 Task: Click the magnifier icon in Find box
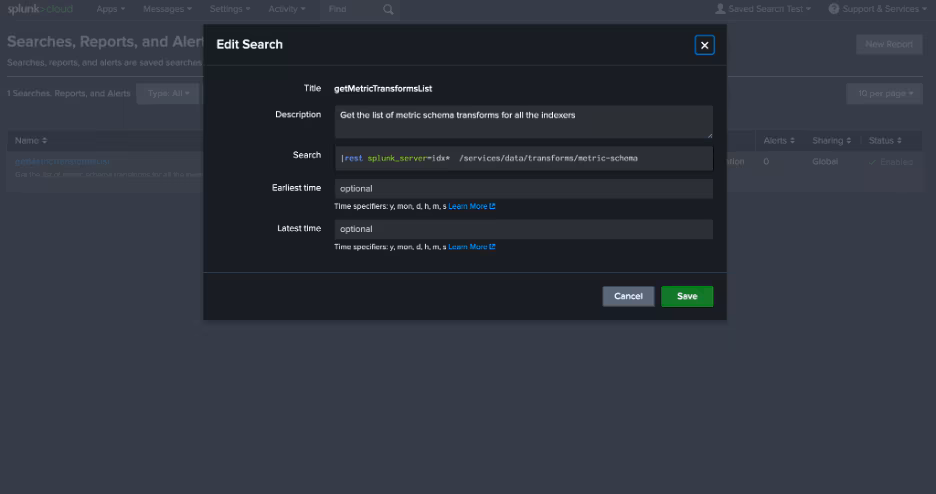388,10
